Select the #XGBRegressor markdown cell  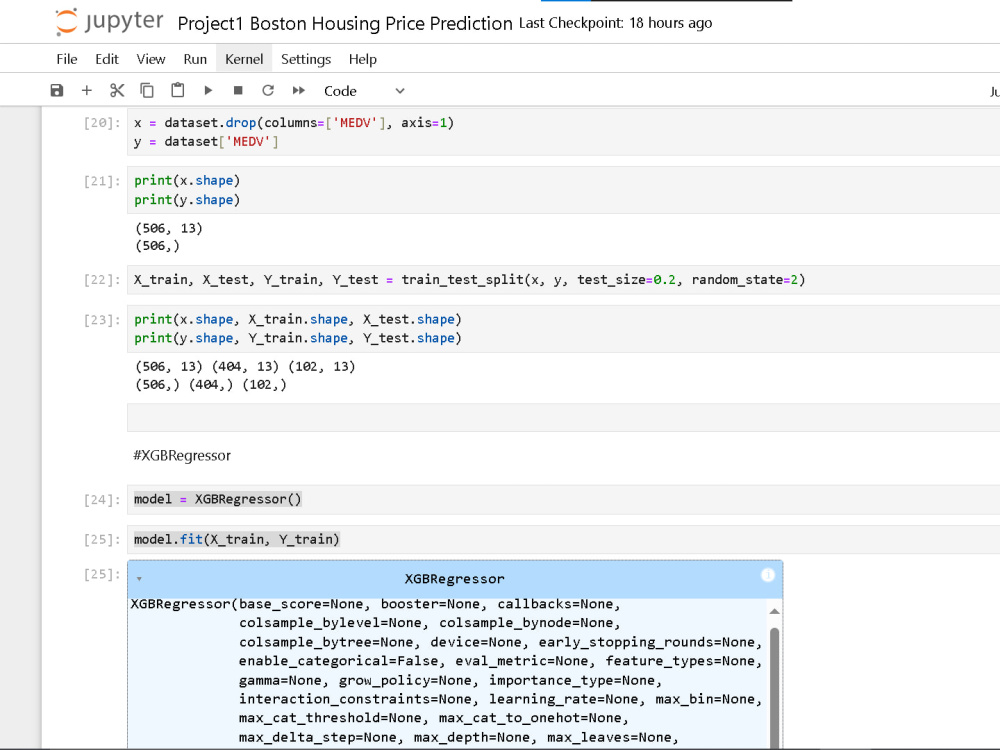pos(182,455)
